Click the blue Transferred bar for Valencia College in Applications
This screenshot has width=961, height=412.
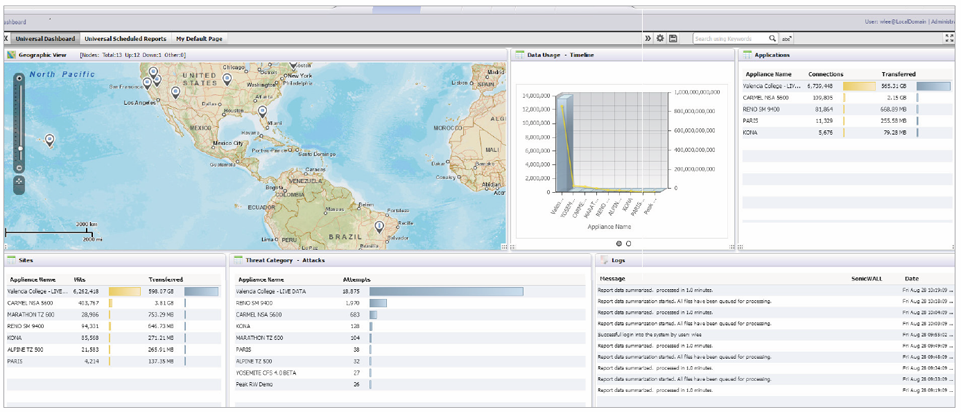tap(933, 86)
